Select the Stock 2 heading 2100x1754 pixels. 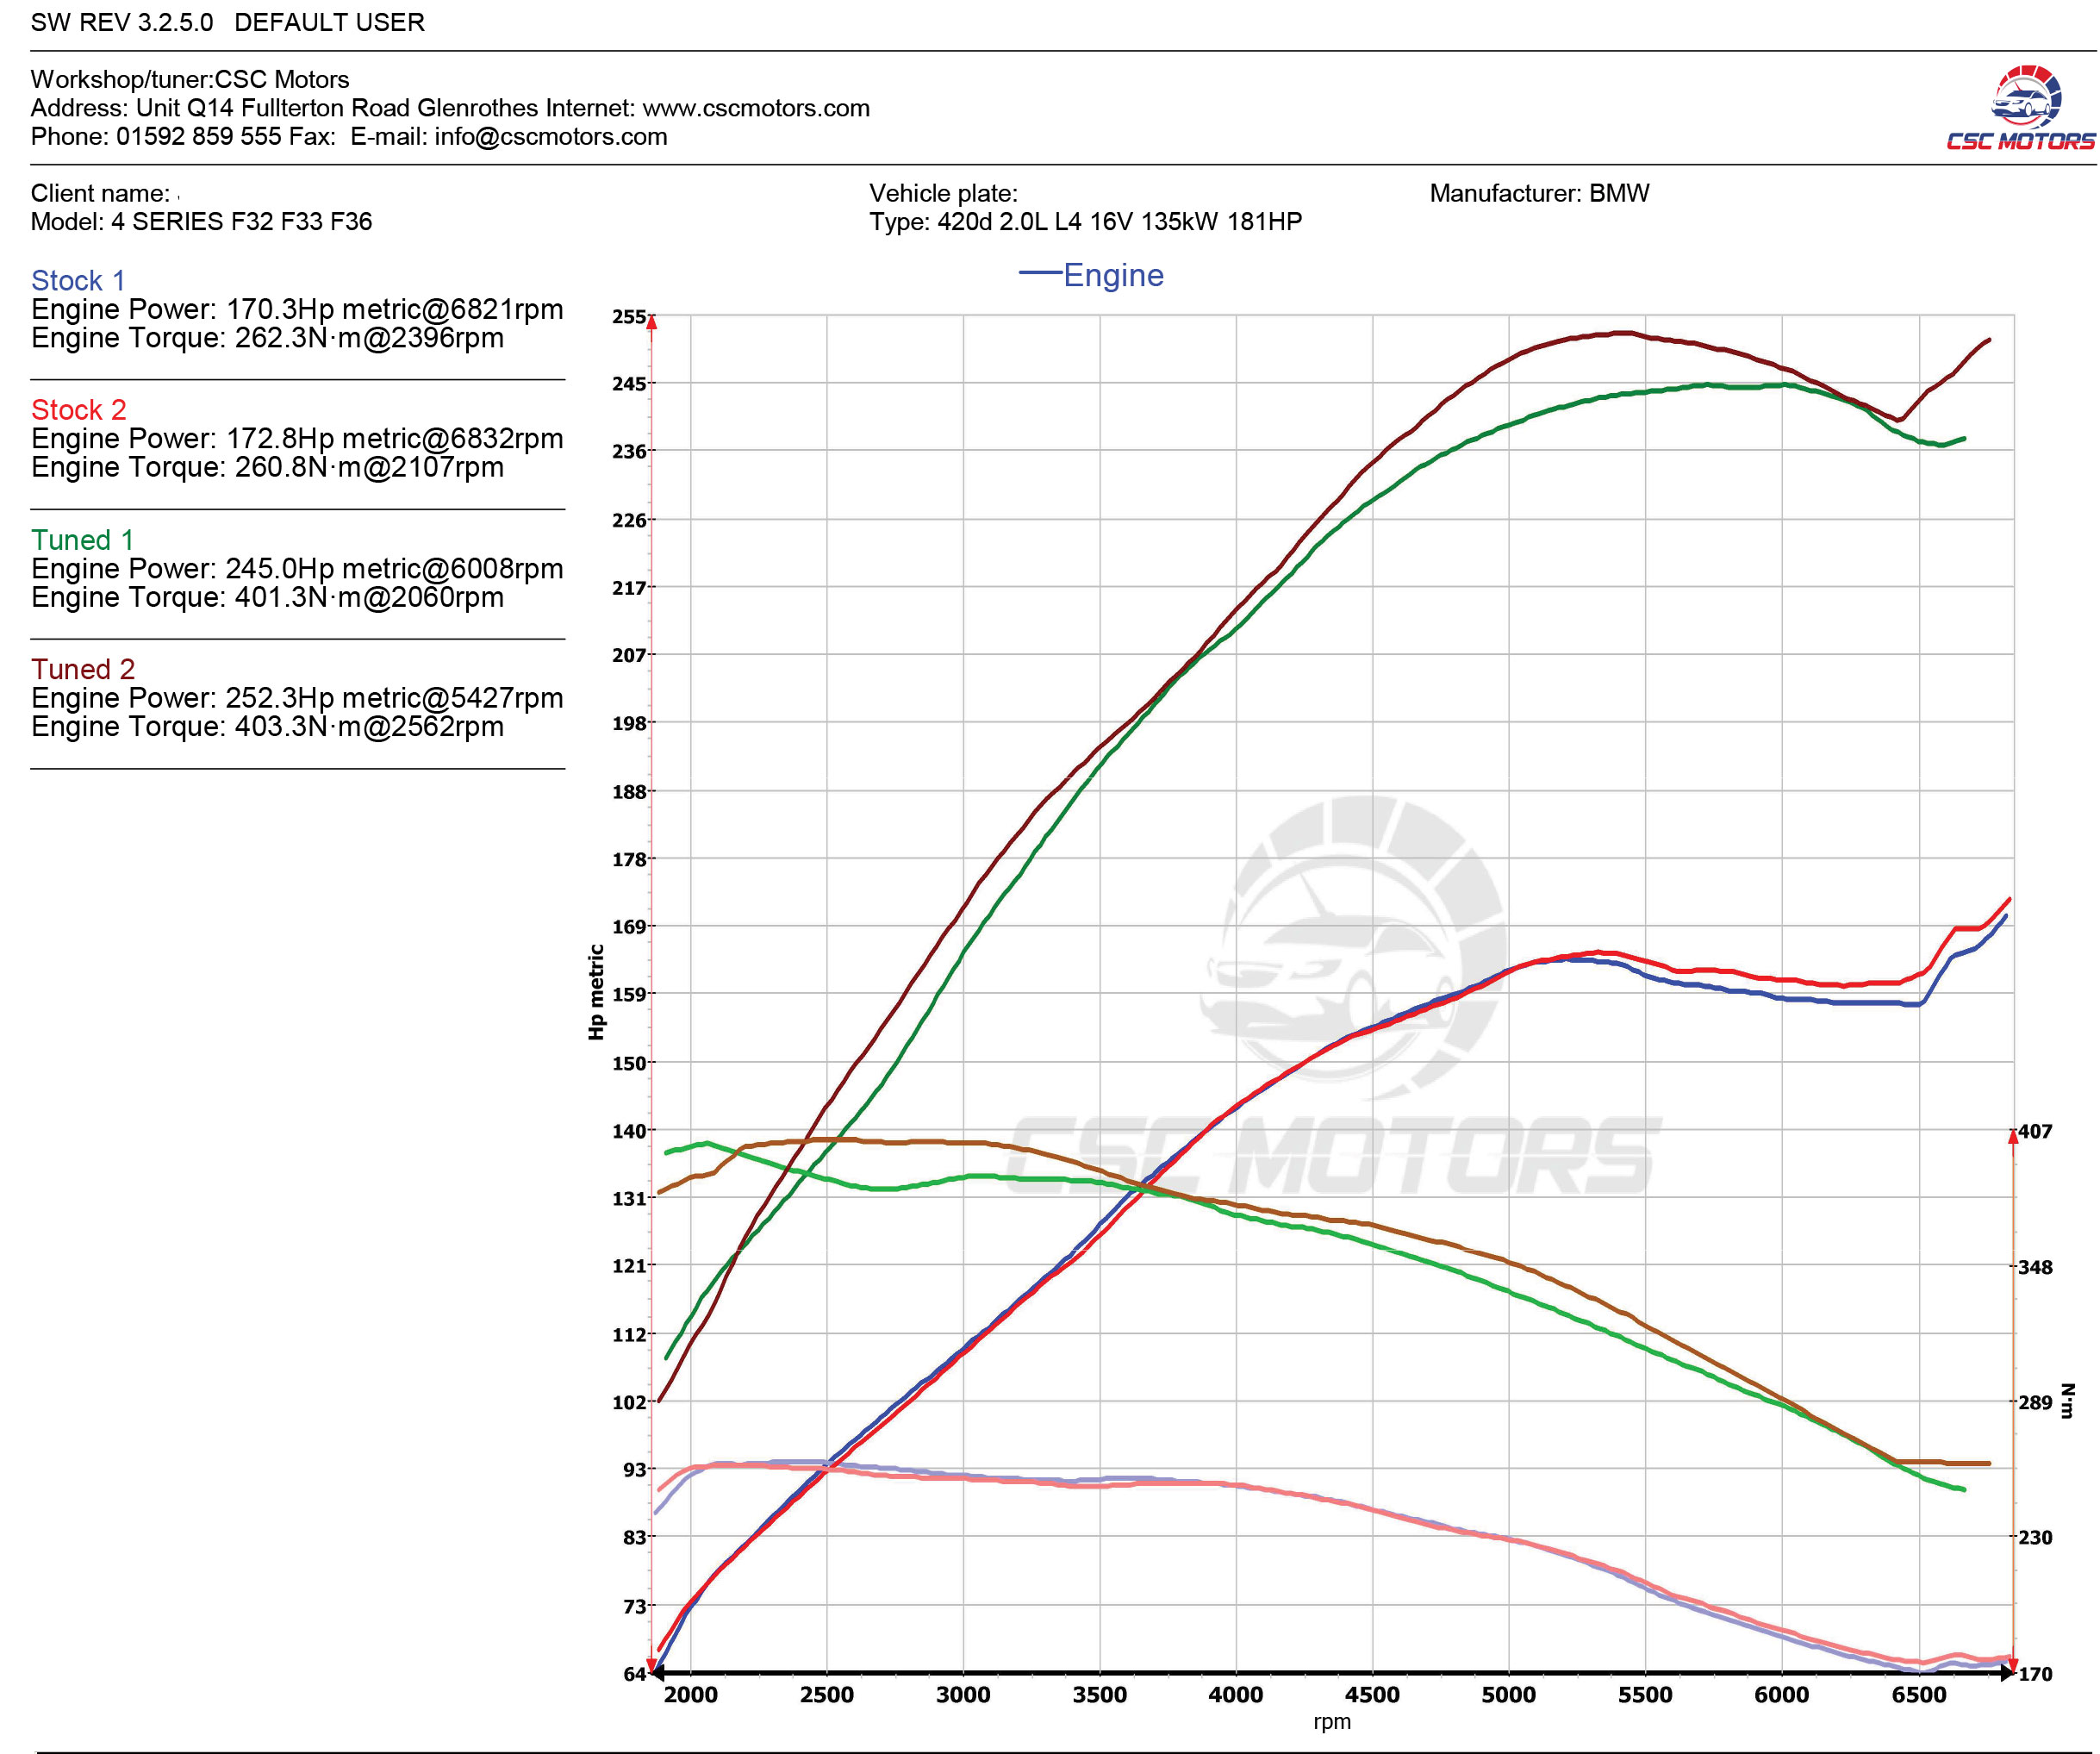click(x=78, y=409)
